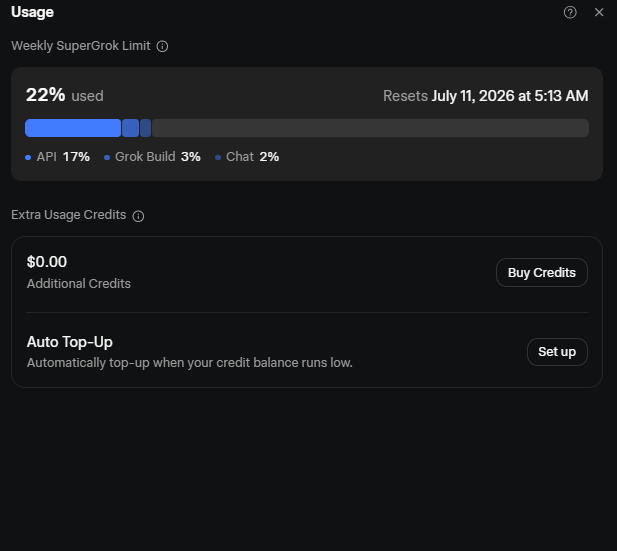
Task: Click the Chat legend dot
Action: pyautogui.click(x=218, y=157)
